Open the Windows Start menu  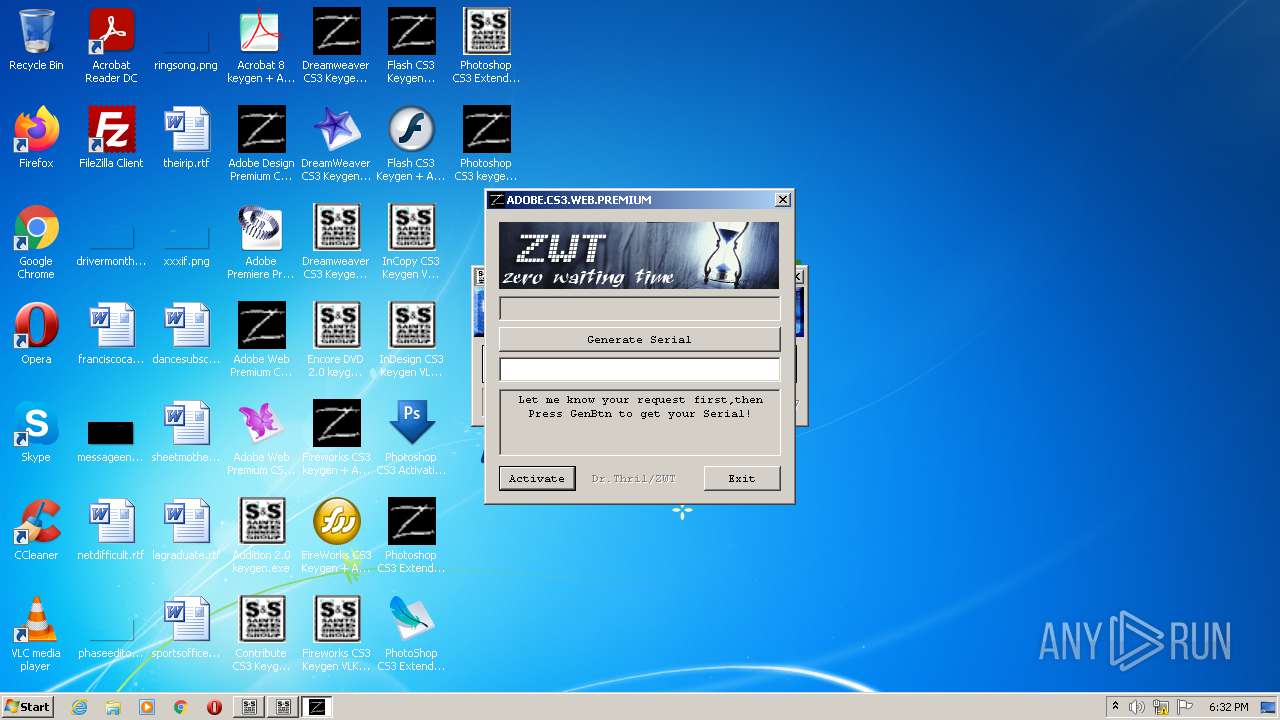pyautogui.click(x=27, y=707)
